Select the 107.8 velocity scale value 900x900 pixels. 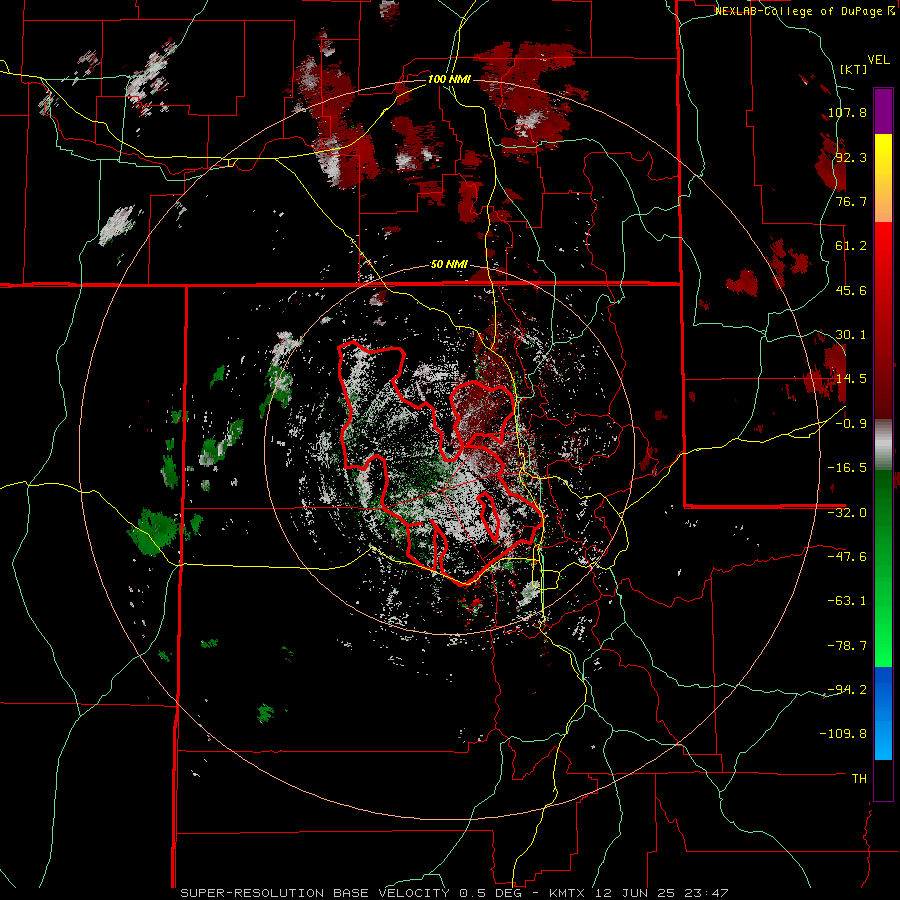point(847,112)
